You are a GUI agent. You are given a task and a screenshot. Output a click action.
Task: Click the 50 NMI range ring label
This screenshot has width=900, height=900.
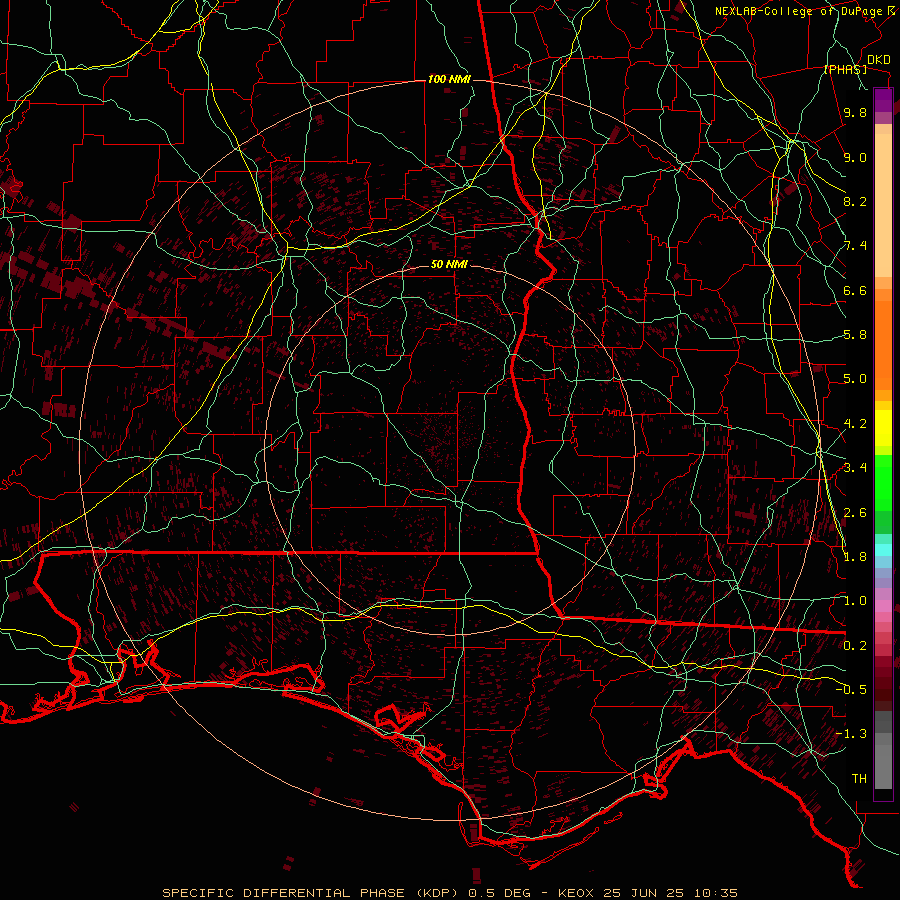click(x=449, y=264)
